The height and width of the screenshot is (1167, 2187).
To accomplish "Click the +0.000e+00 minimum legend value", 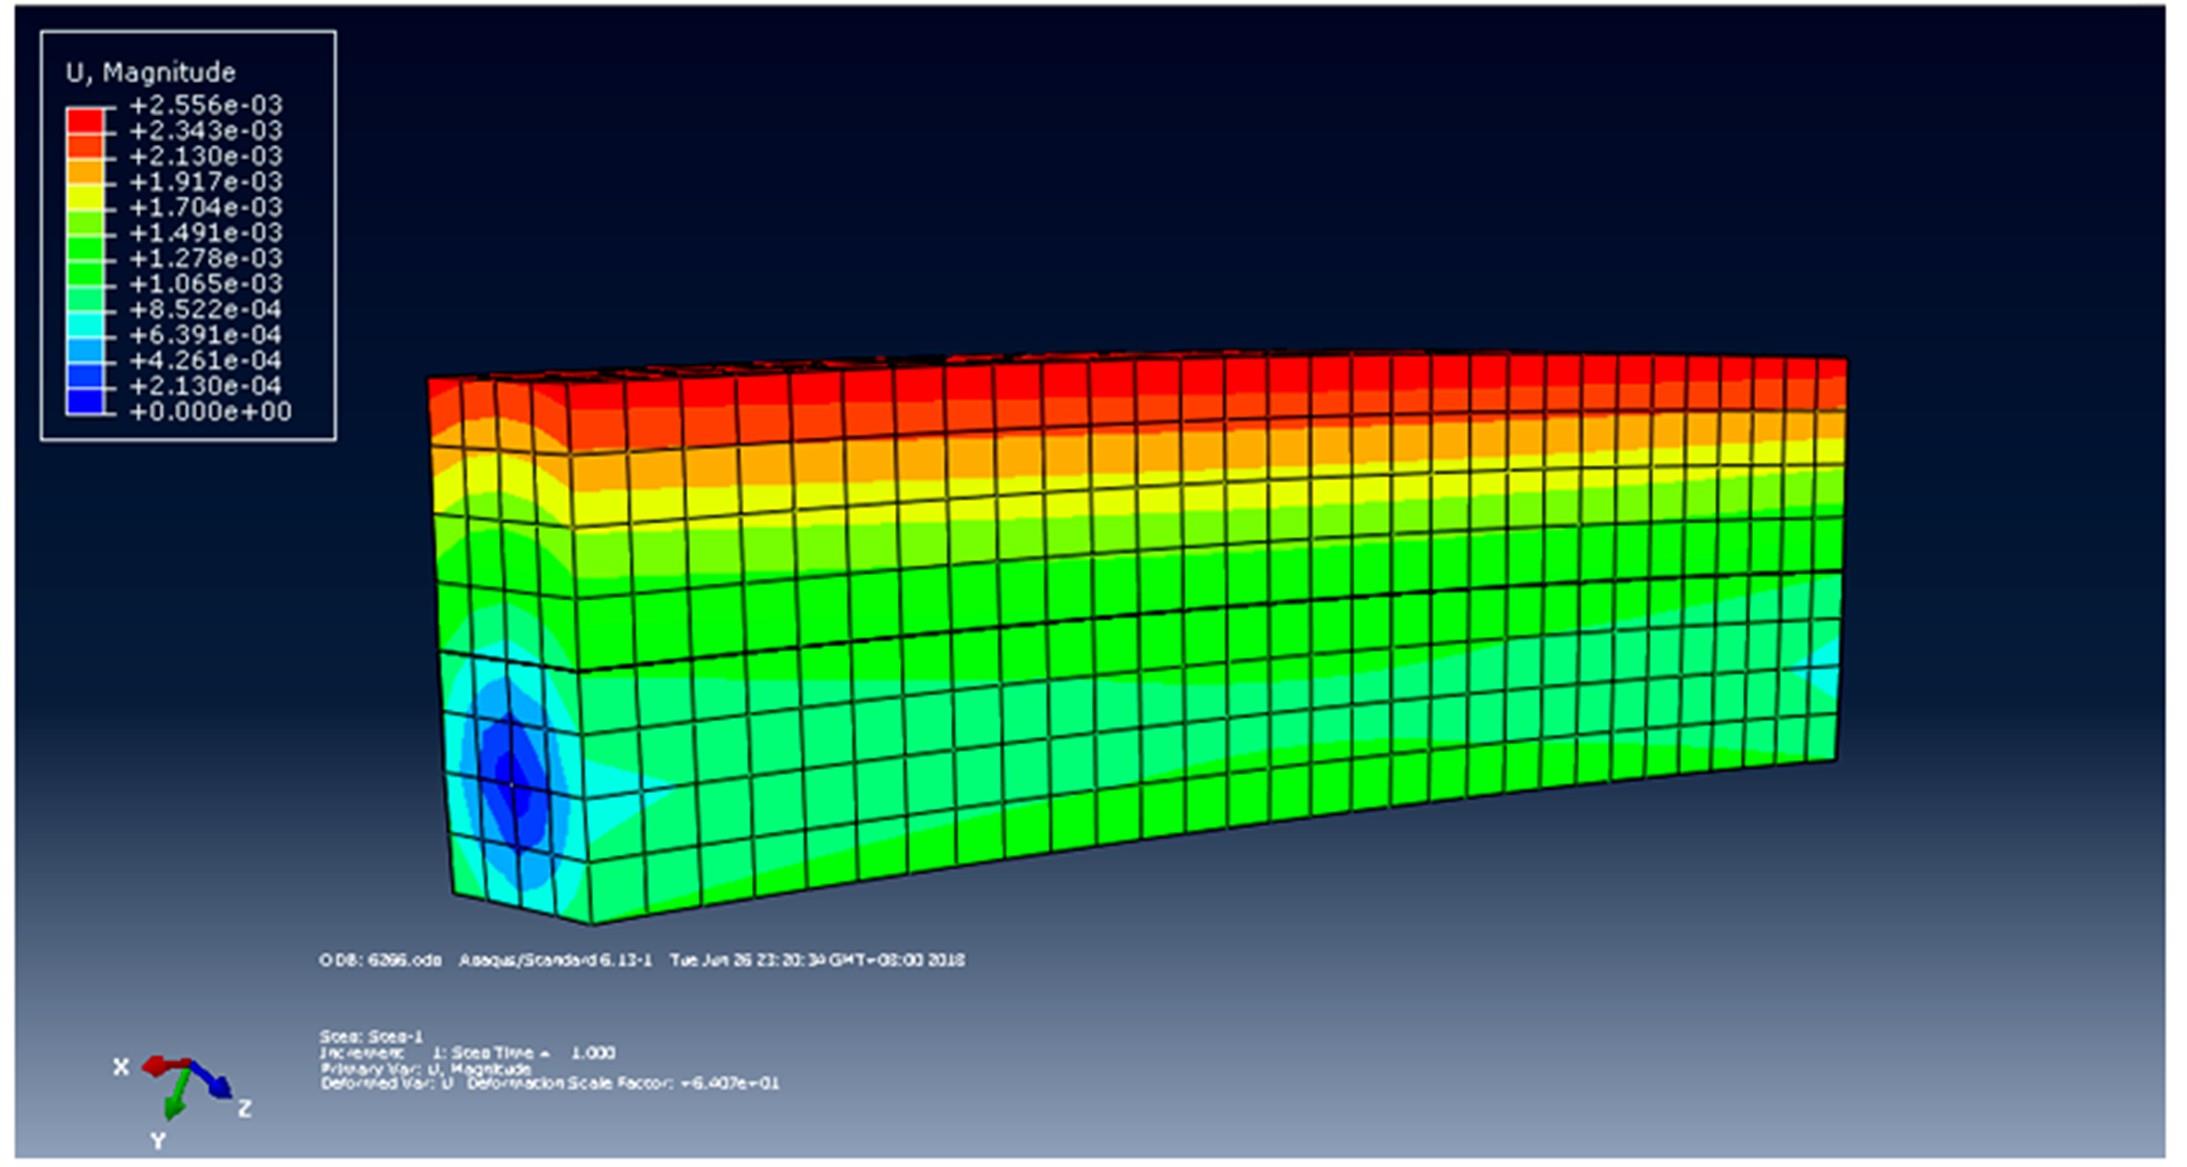I will point(210,412).
